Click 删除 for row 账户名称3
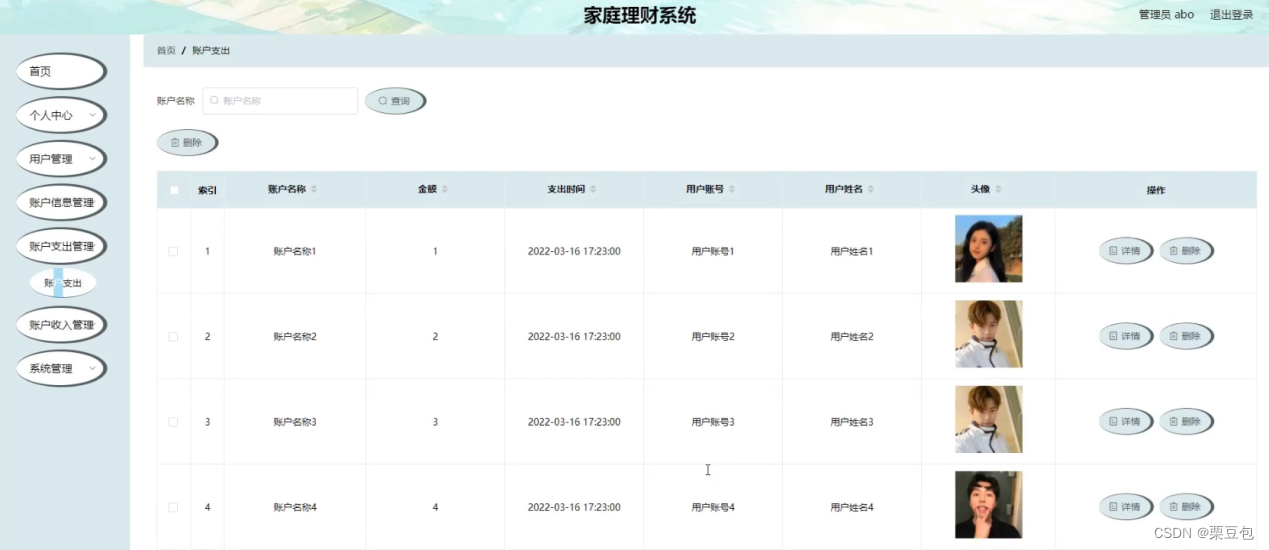 coord(1186,422)
